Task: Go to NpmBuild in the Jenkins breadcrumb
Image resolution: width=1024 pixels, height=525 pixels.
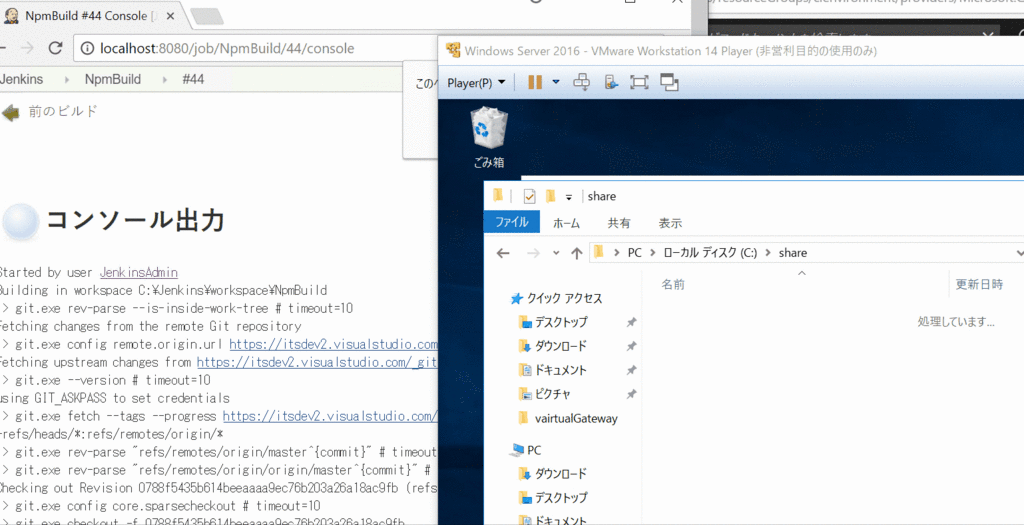Action: 112,80
